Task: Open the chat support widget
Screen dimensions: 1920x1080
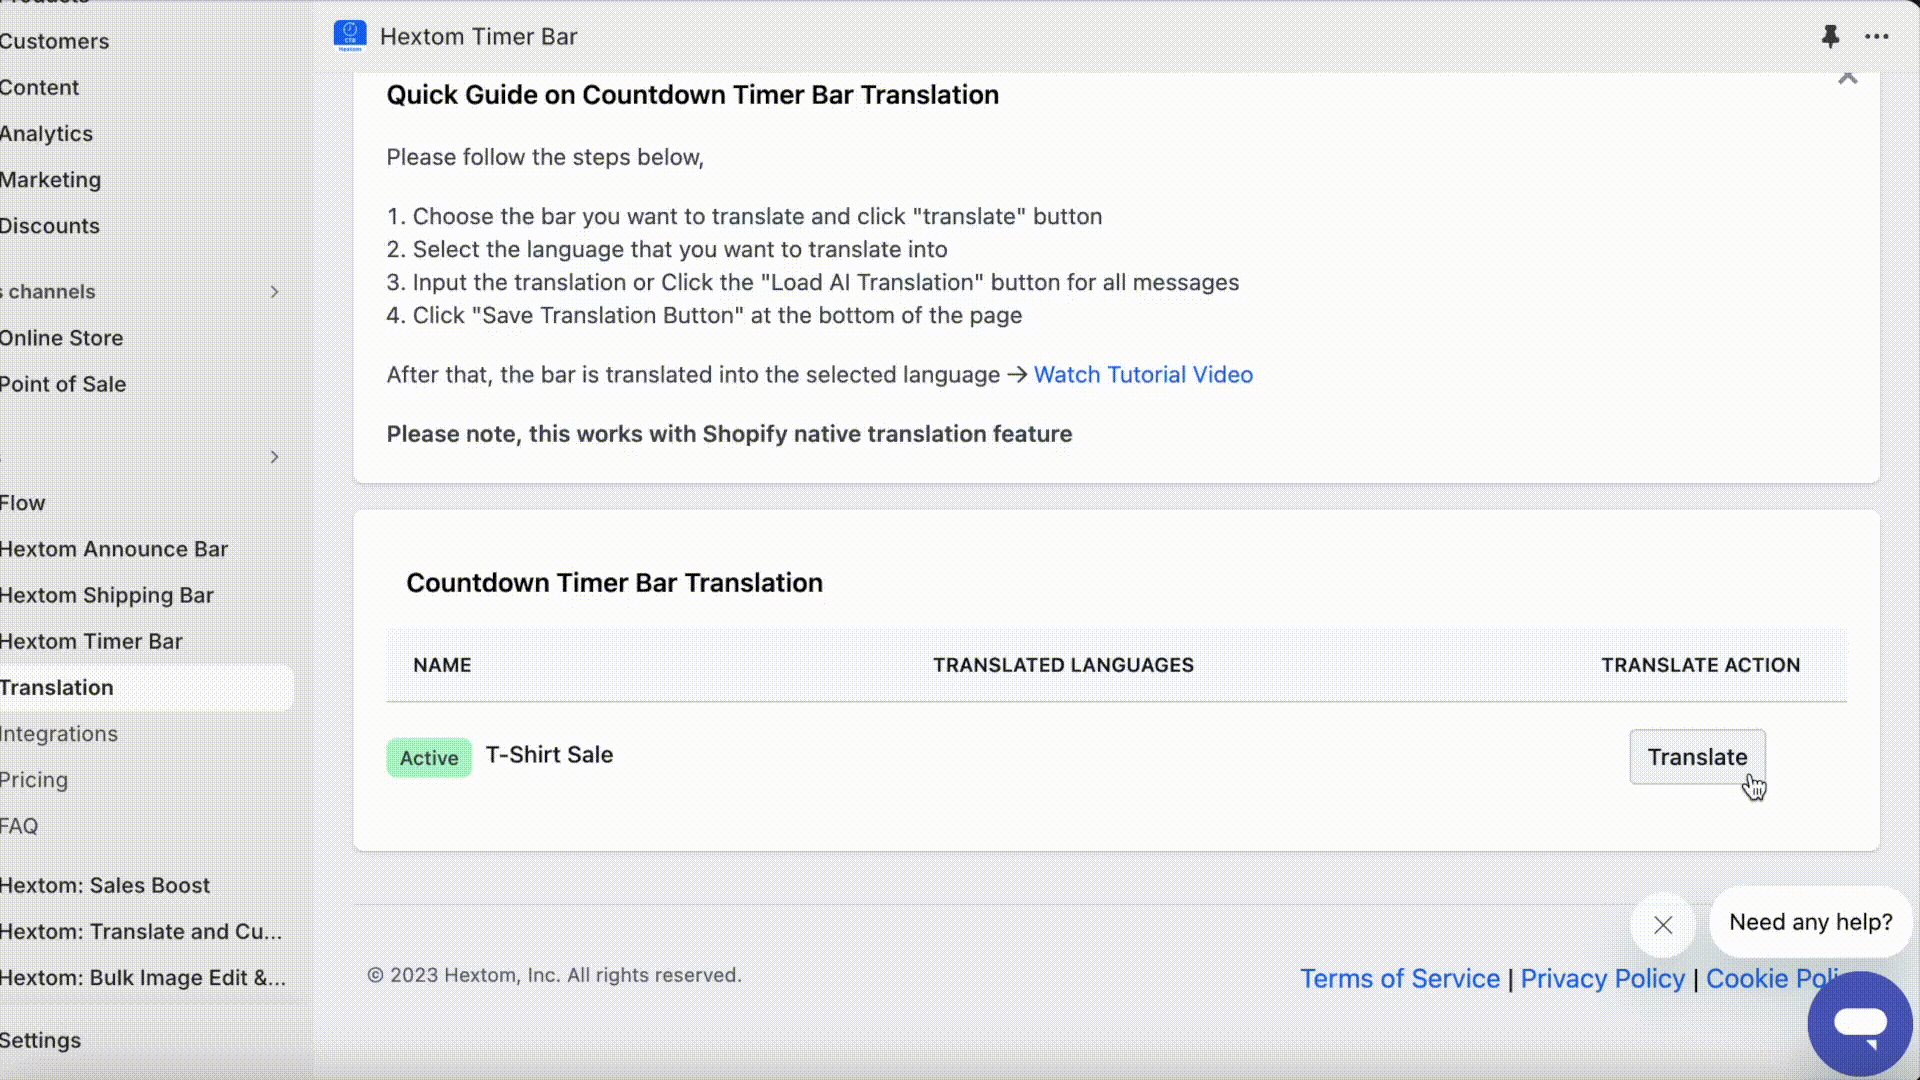Action: [1860, 1023]
